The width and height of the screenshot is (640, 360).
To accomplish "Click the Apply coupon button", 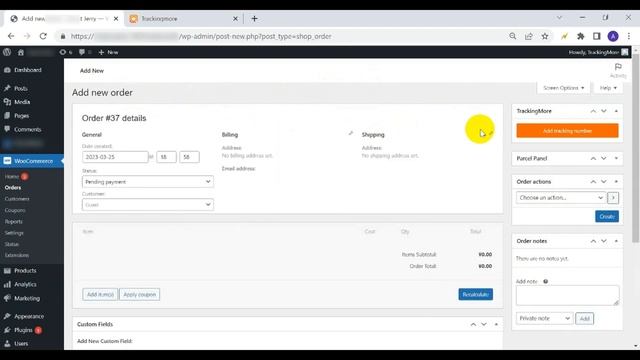I will coord(140,294).
